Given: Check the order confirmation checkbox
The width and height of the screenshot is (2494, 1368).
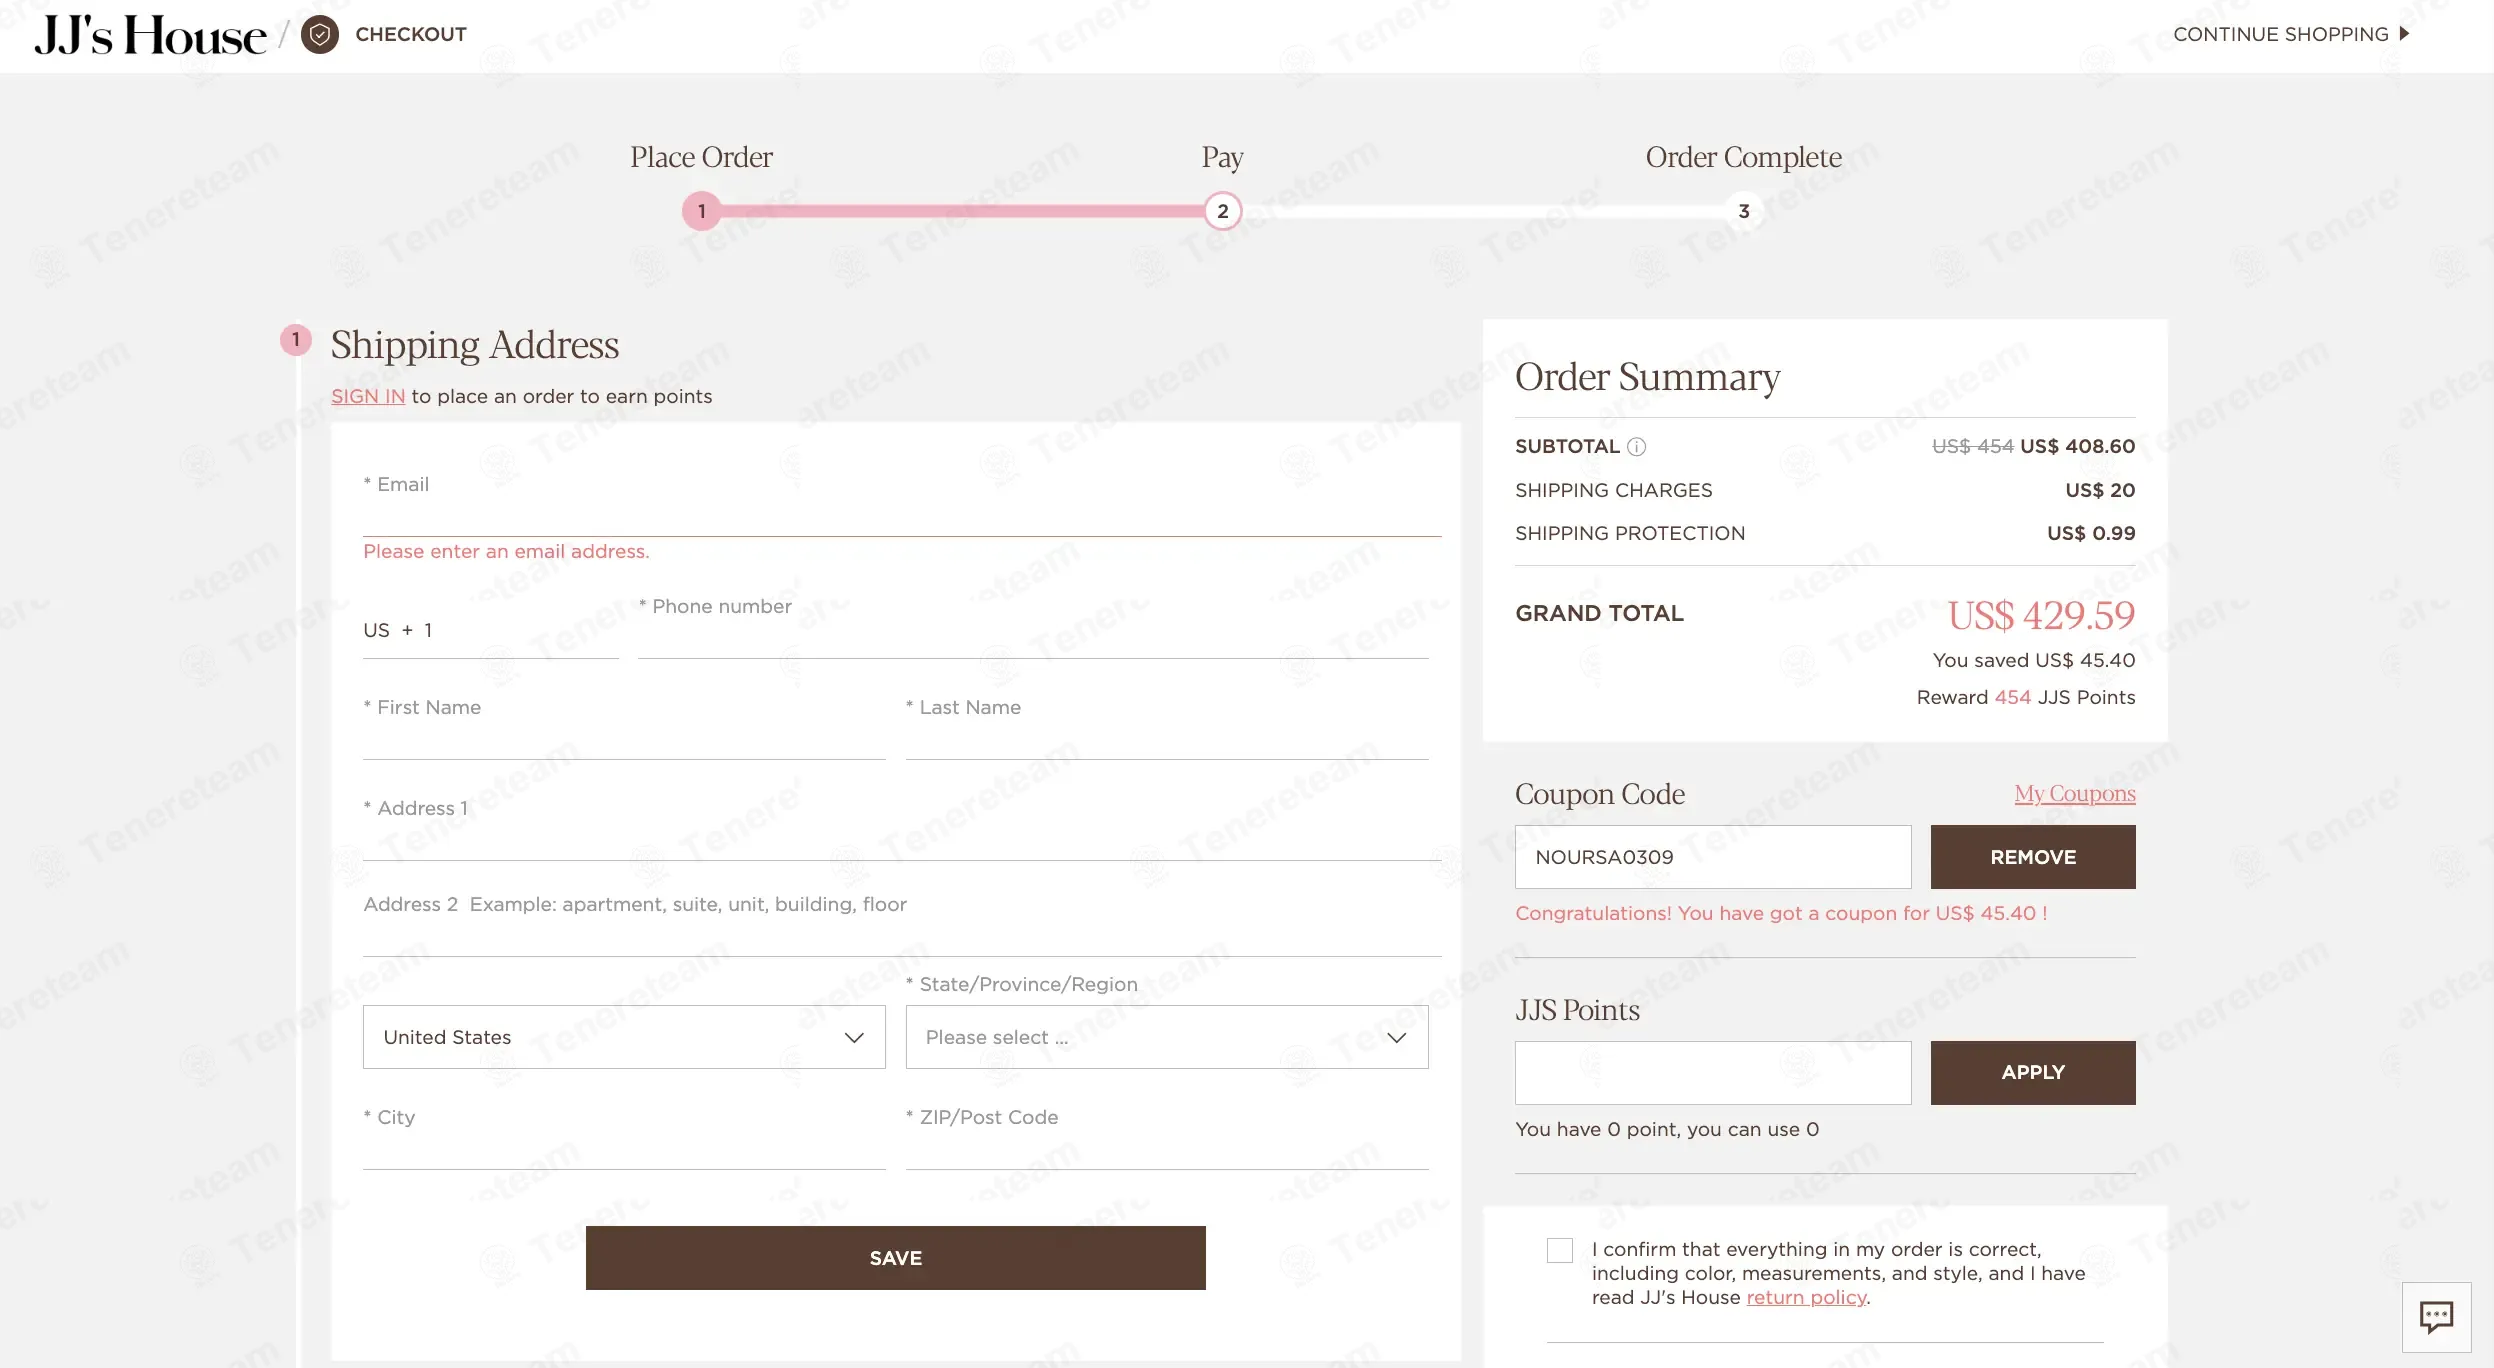Looking at the screenshot, I should [x=1559, y=1250].
